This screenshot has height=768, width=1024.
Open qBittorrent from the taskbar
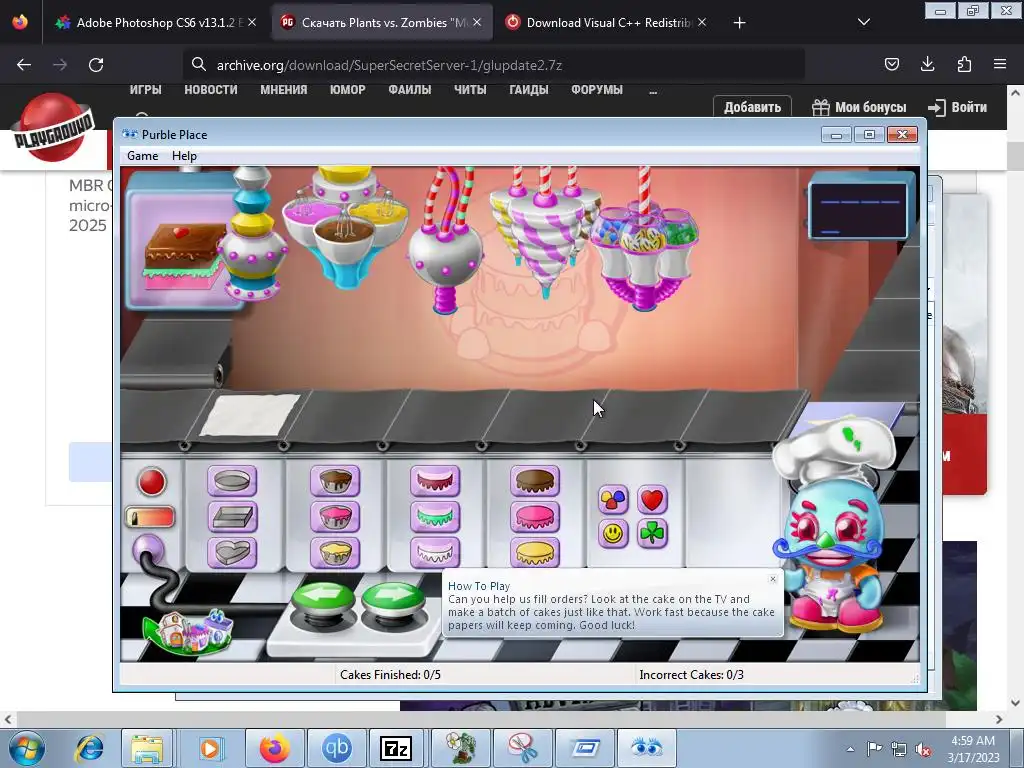click(336, 748)
